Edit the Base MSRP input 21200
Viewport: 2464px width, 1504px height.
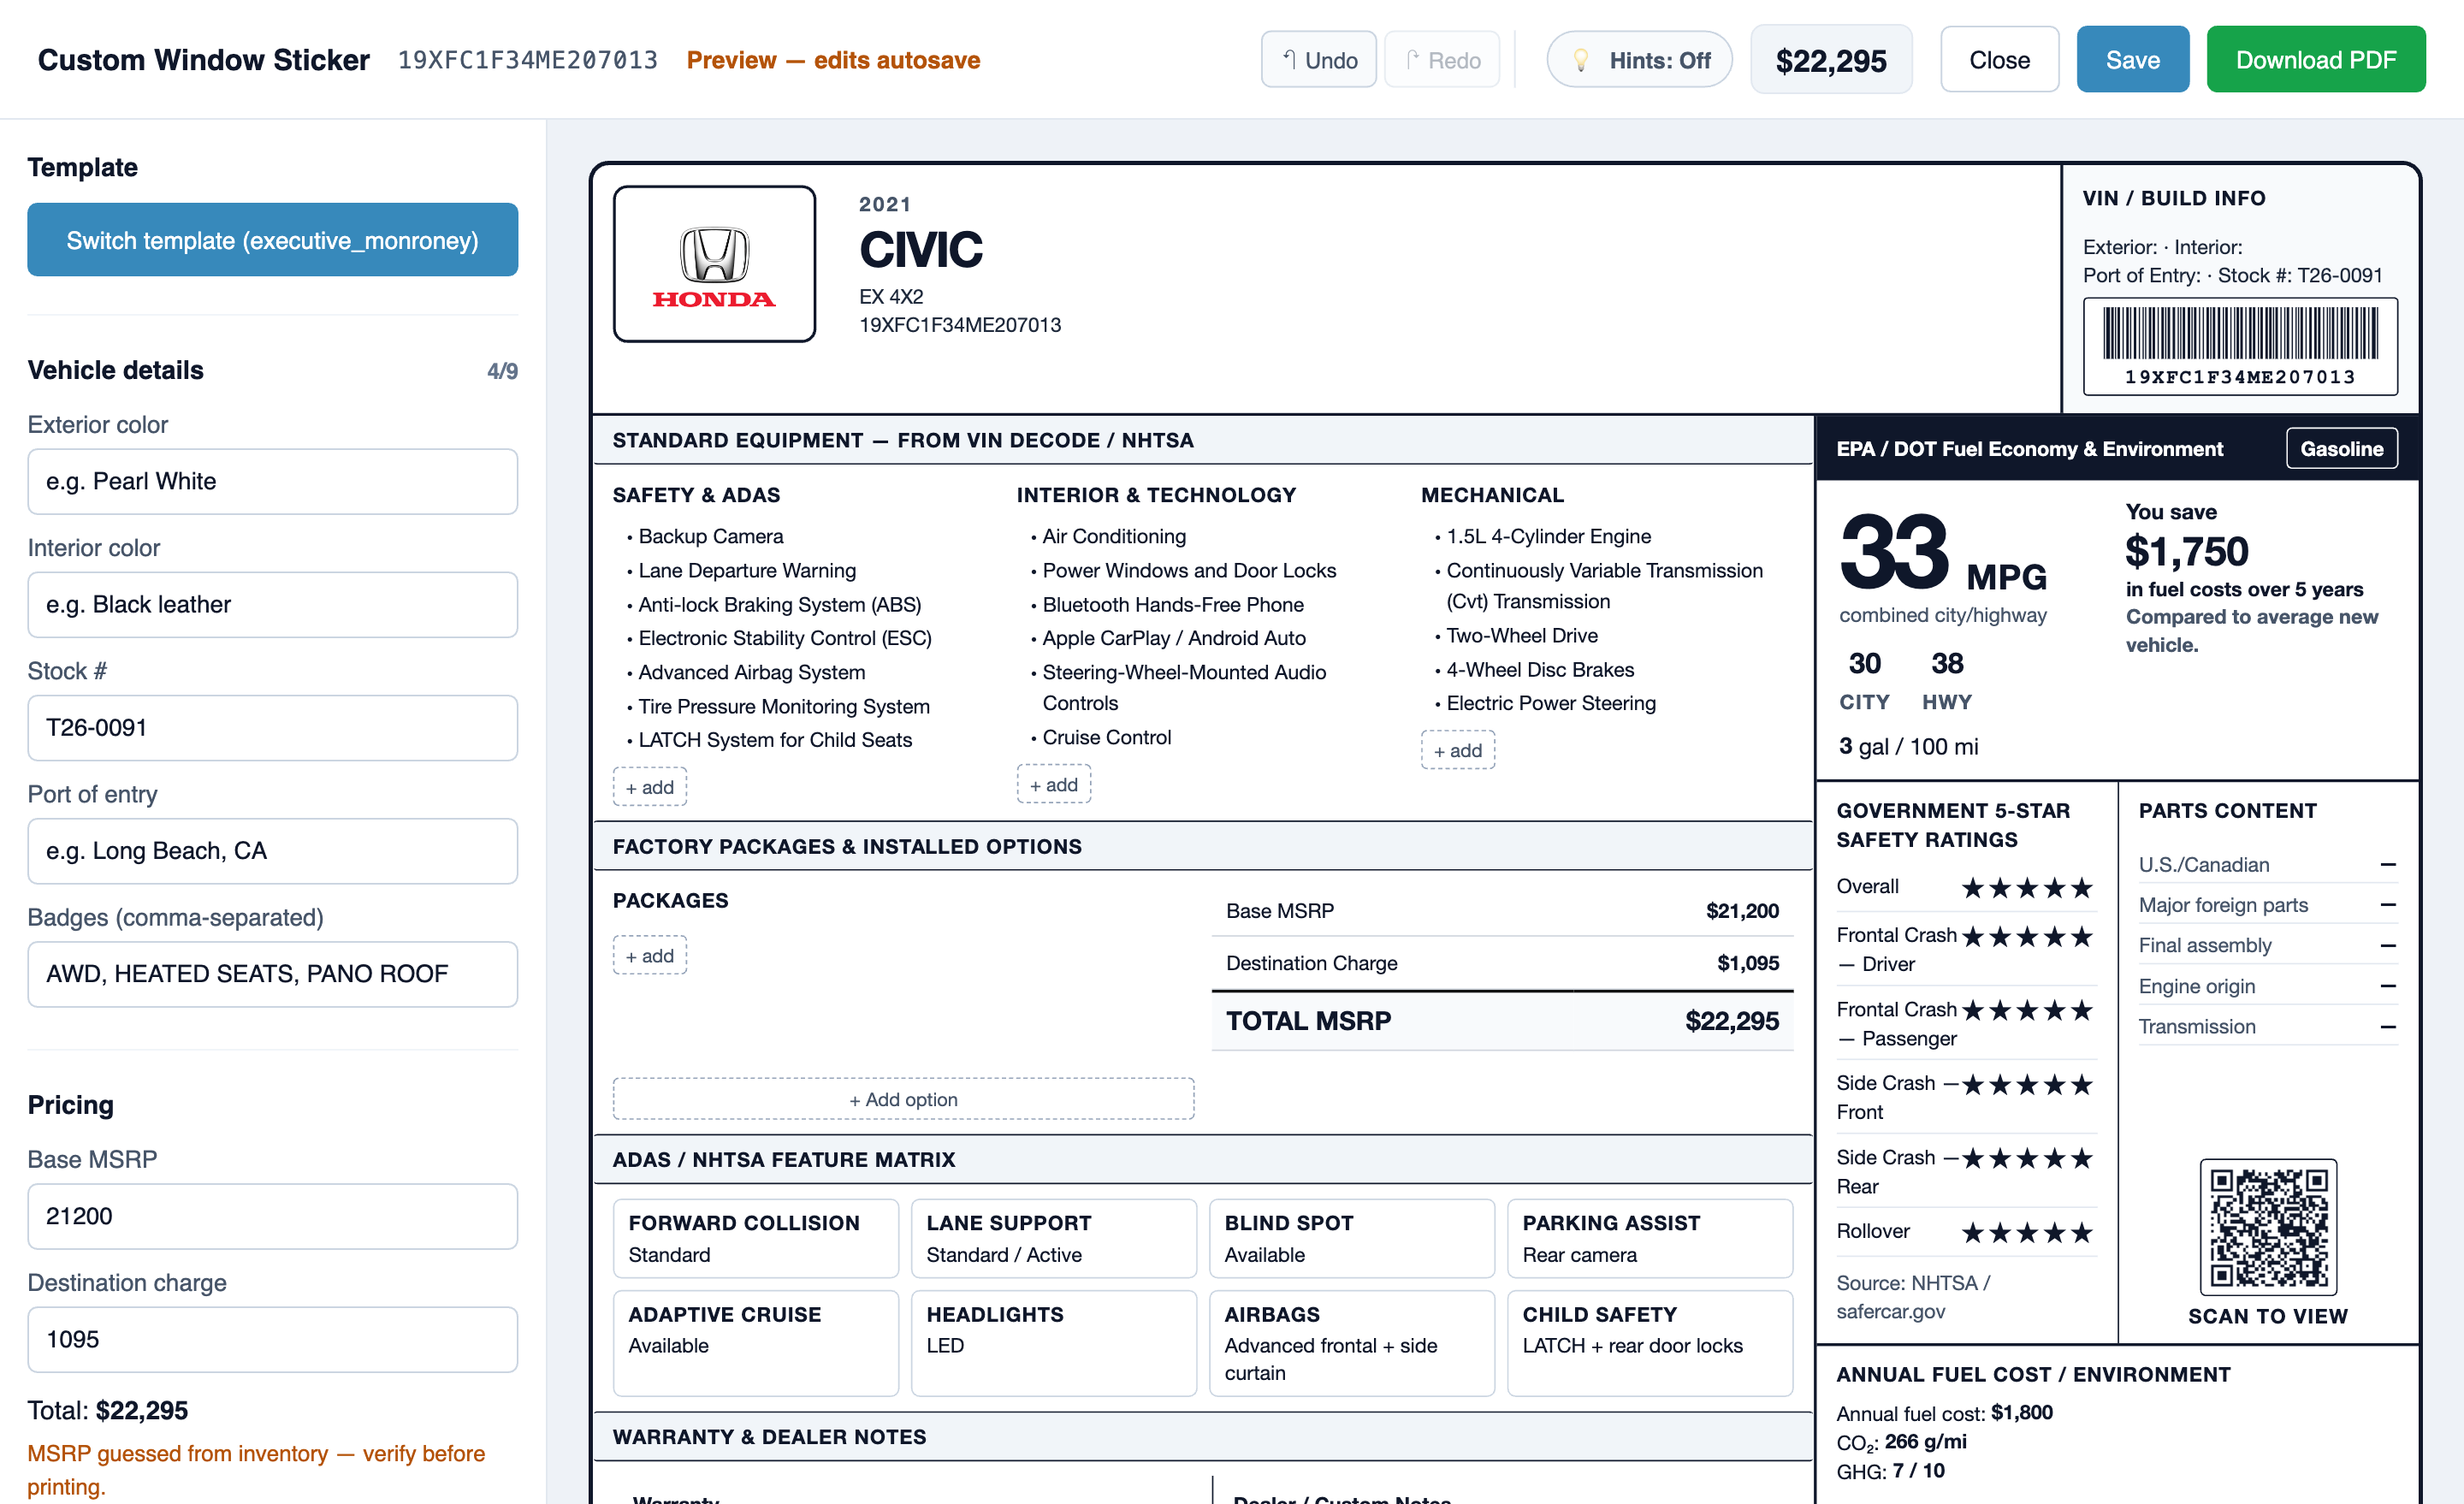pyautogui.click(x=272, y=1216)
